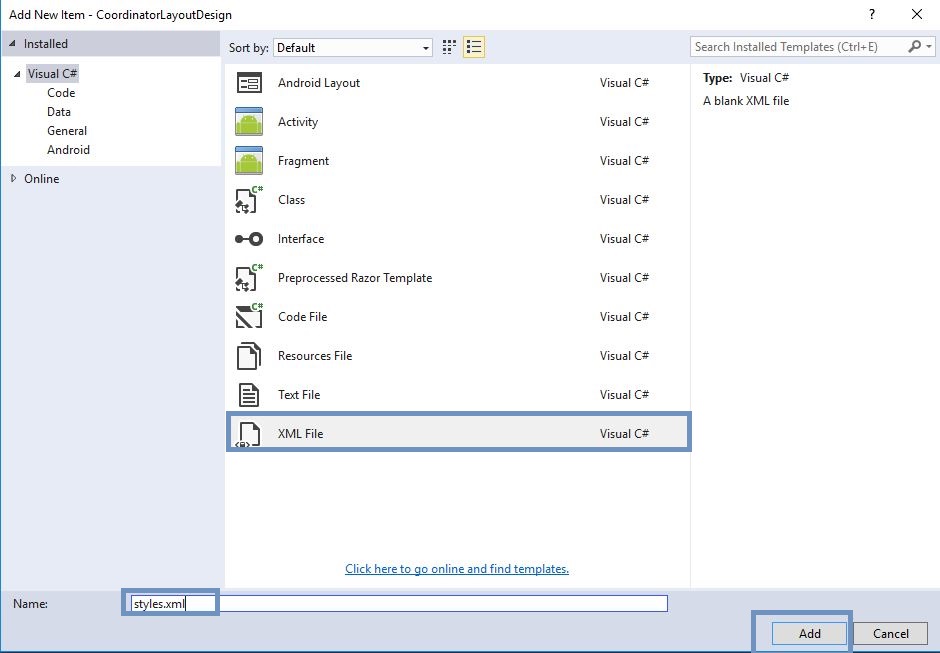
Task: Select the Class template icon
Action: (249, 200)
